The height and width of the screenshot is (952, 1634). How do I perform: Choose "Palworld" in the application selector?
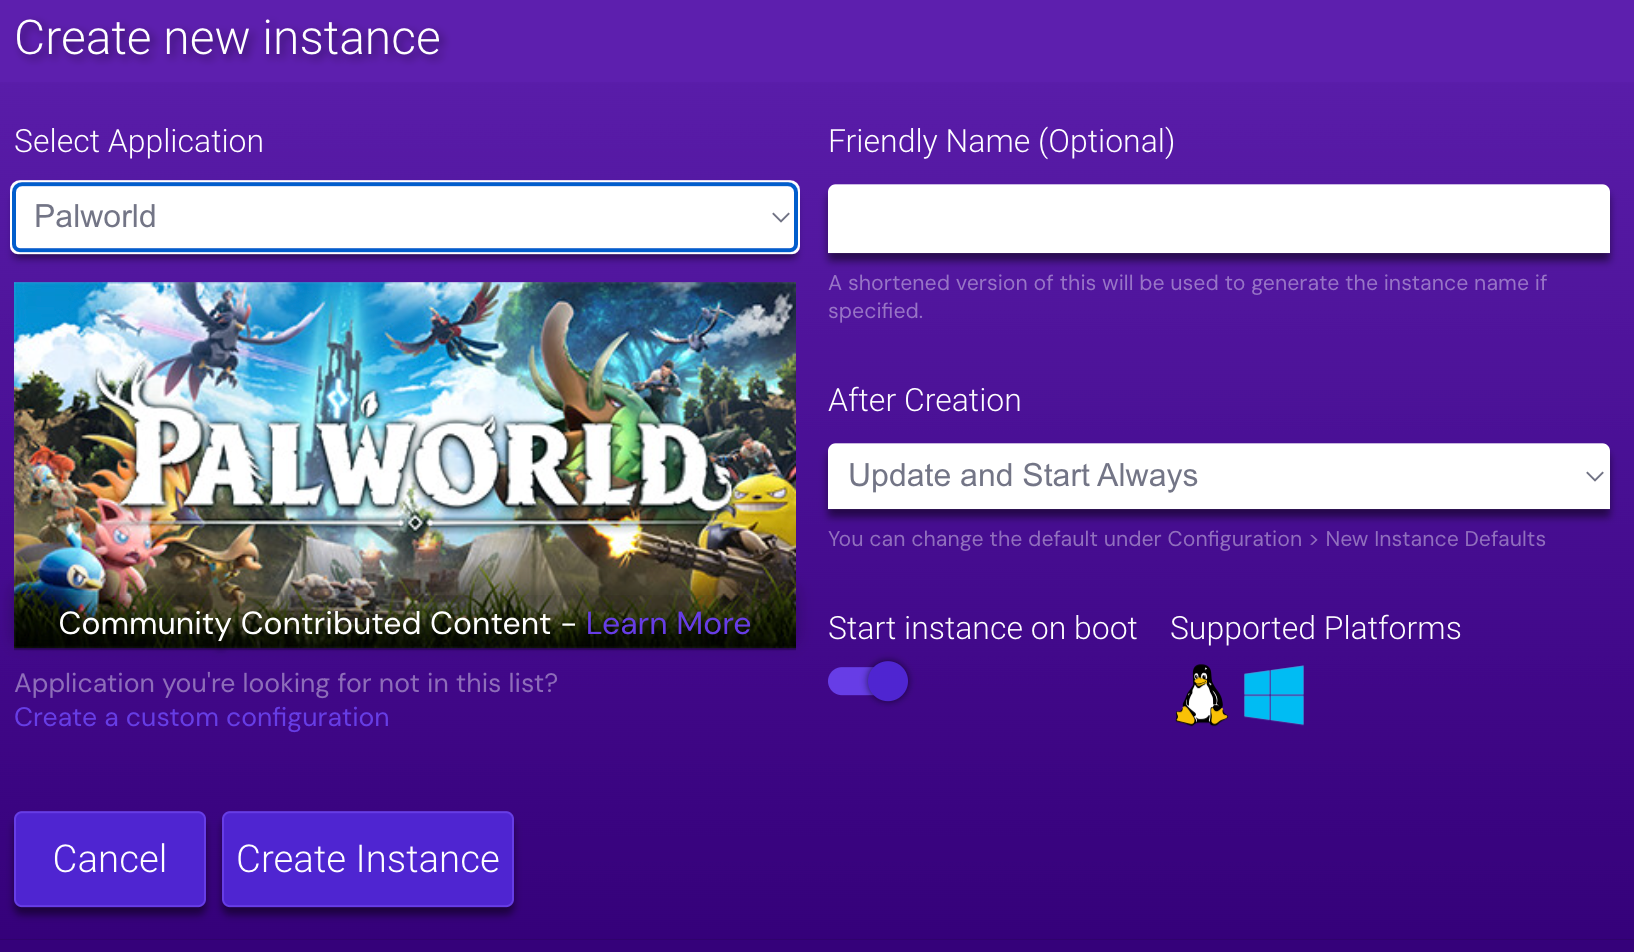(404, 217)
